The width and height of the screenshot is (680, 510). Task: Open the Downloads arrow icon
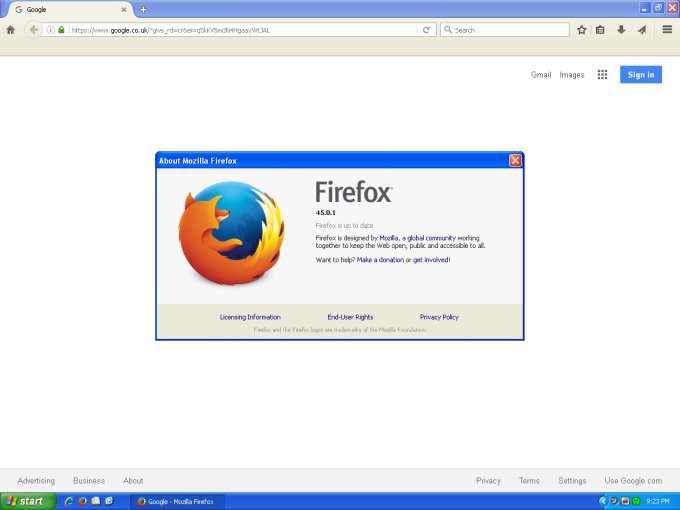[x=621, y=30]
